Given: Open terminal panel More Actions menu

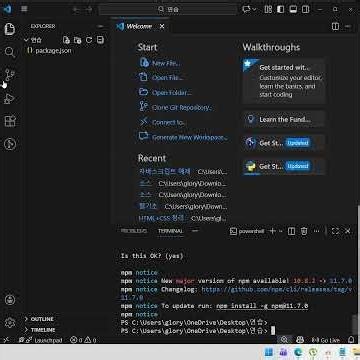Looking at the screenshot, I should coord(316,231).
